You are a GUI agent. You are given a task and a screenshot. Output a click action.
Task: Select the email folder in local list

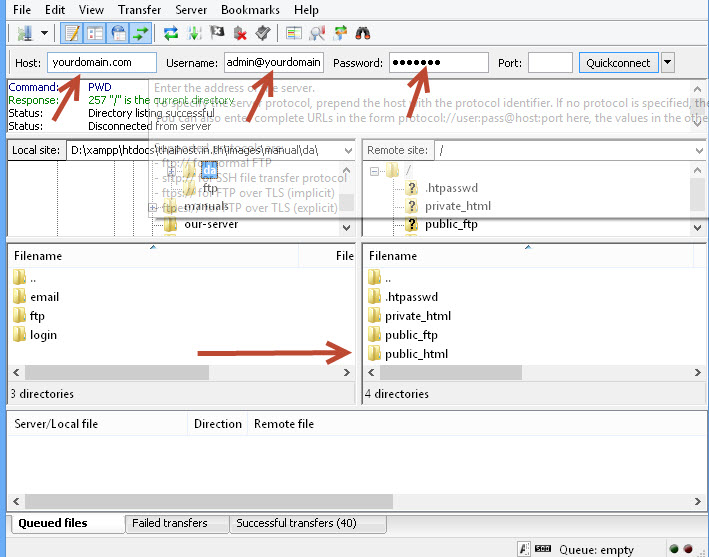(x=44, y=297)
